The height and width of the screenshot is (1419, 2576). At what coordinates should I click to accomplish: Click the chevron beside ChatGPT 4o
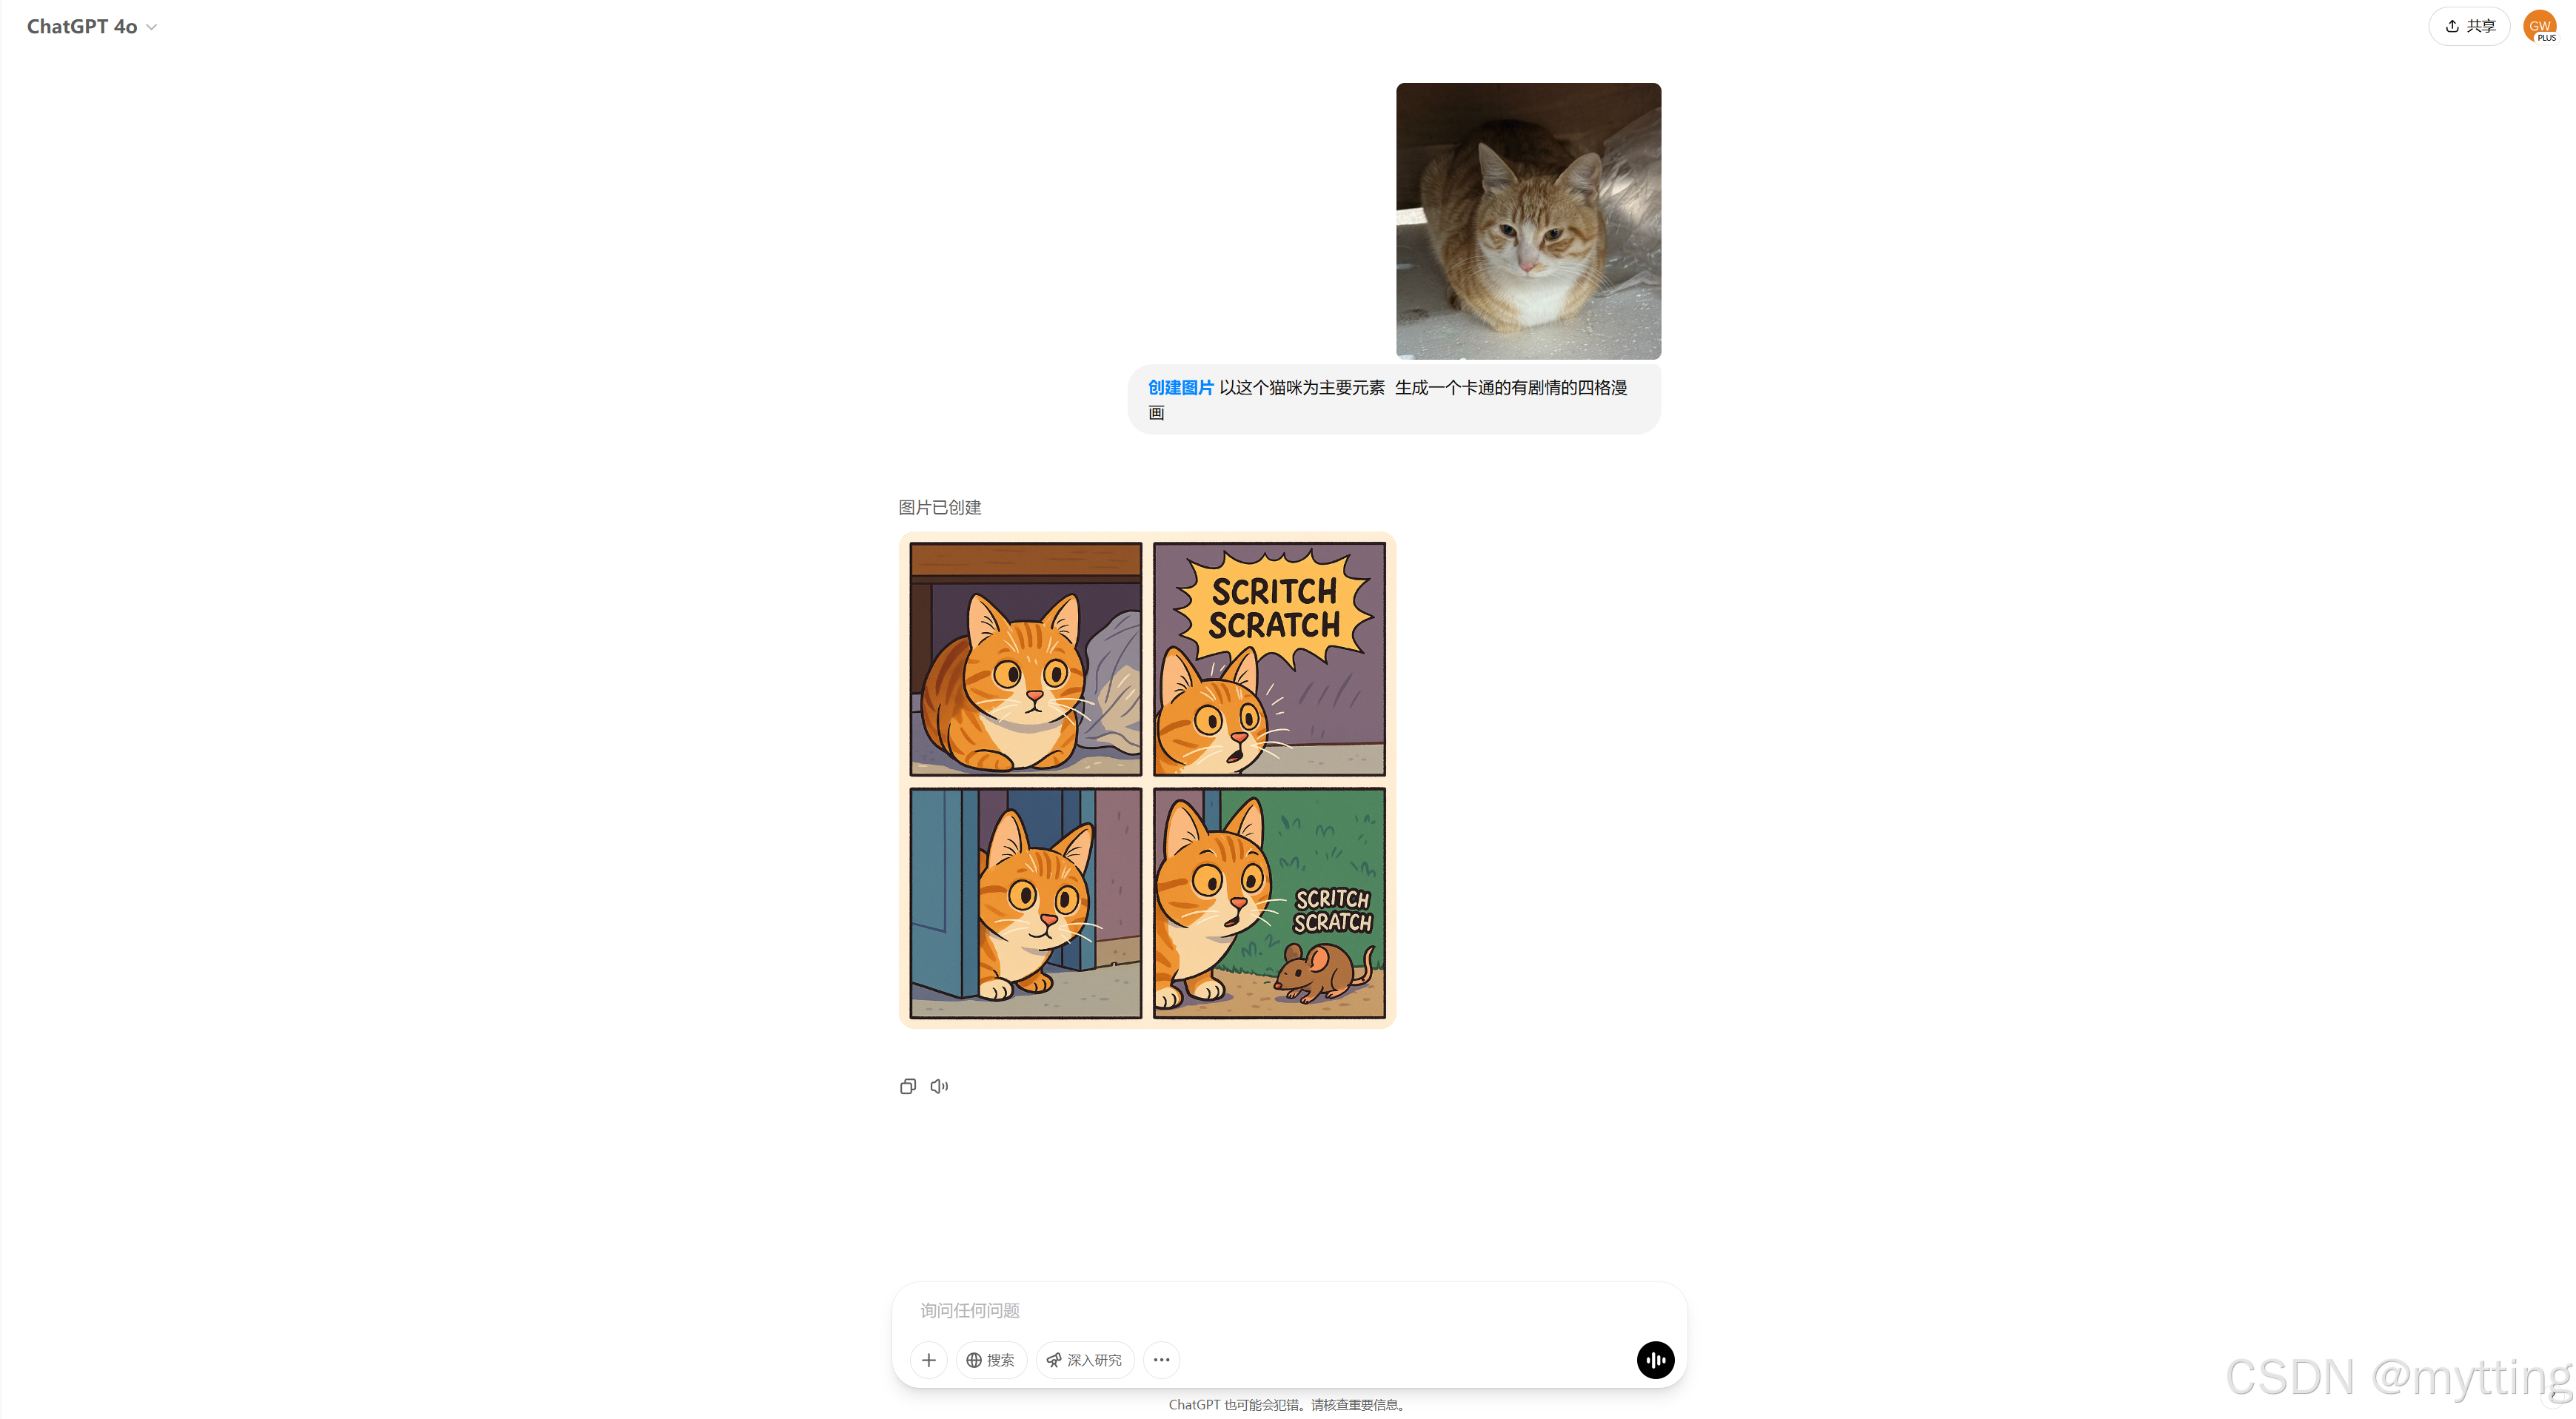152,27
